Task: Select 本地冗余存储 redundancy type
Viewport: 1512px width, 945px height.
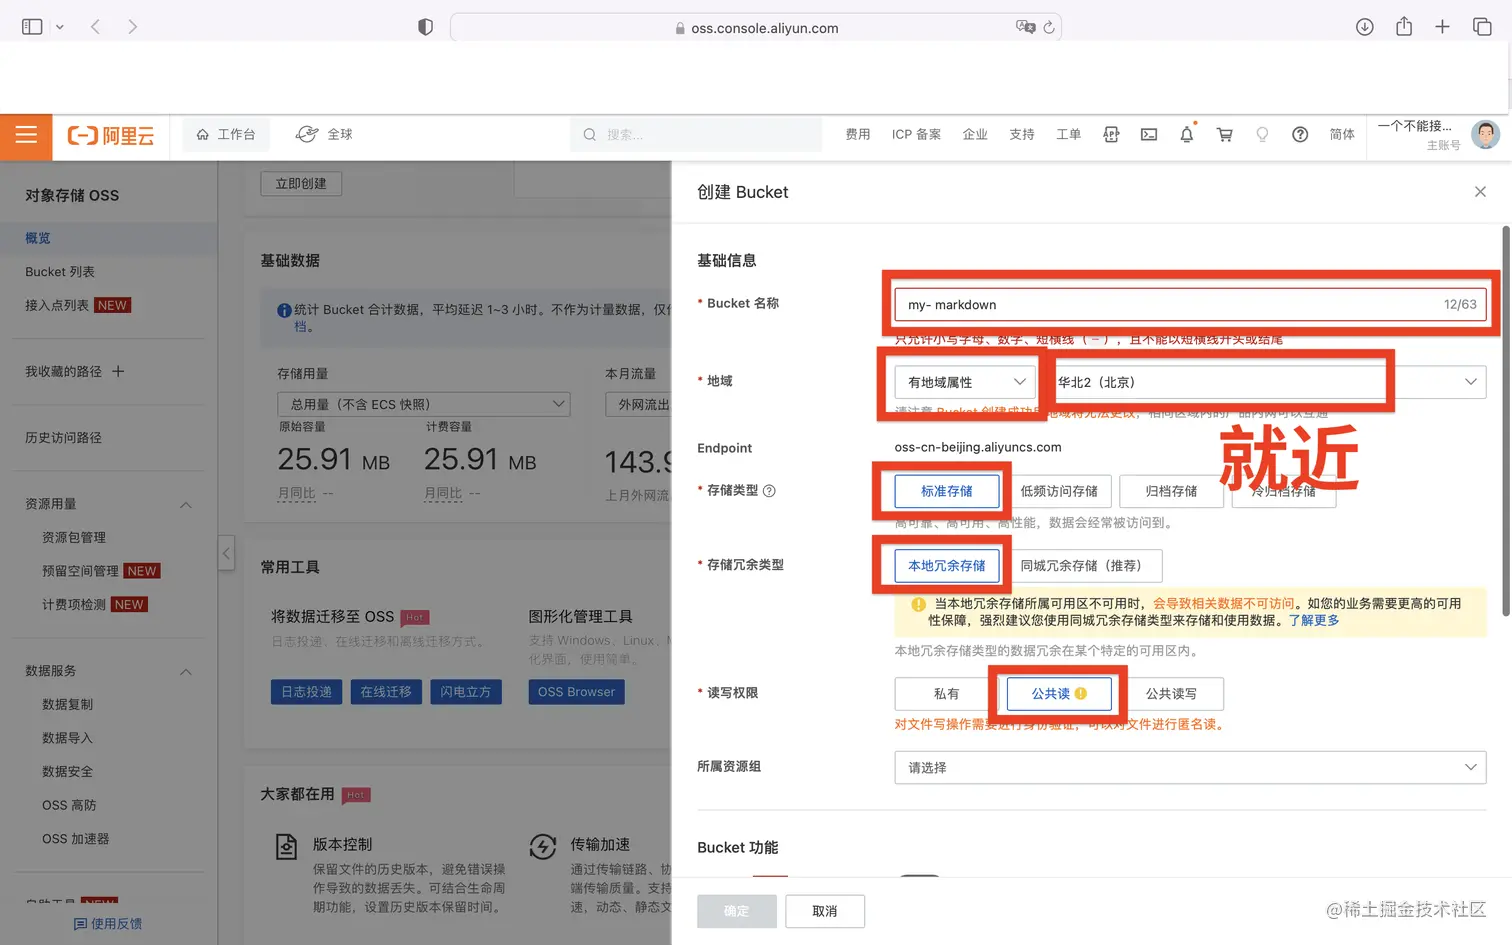Action: coord(946,565)
